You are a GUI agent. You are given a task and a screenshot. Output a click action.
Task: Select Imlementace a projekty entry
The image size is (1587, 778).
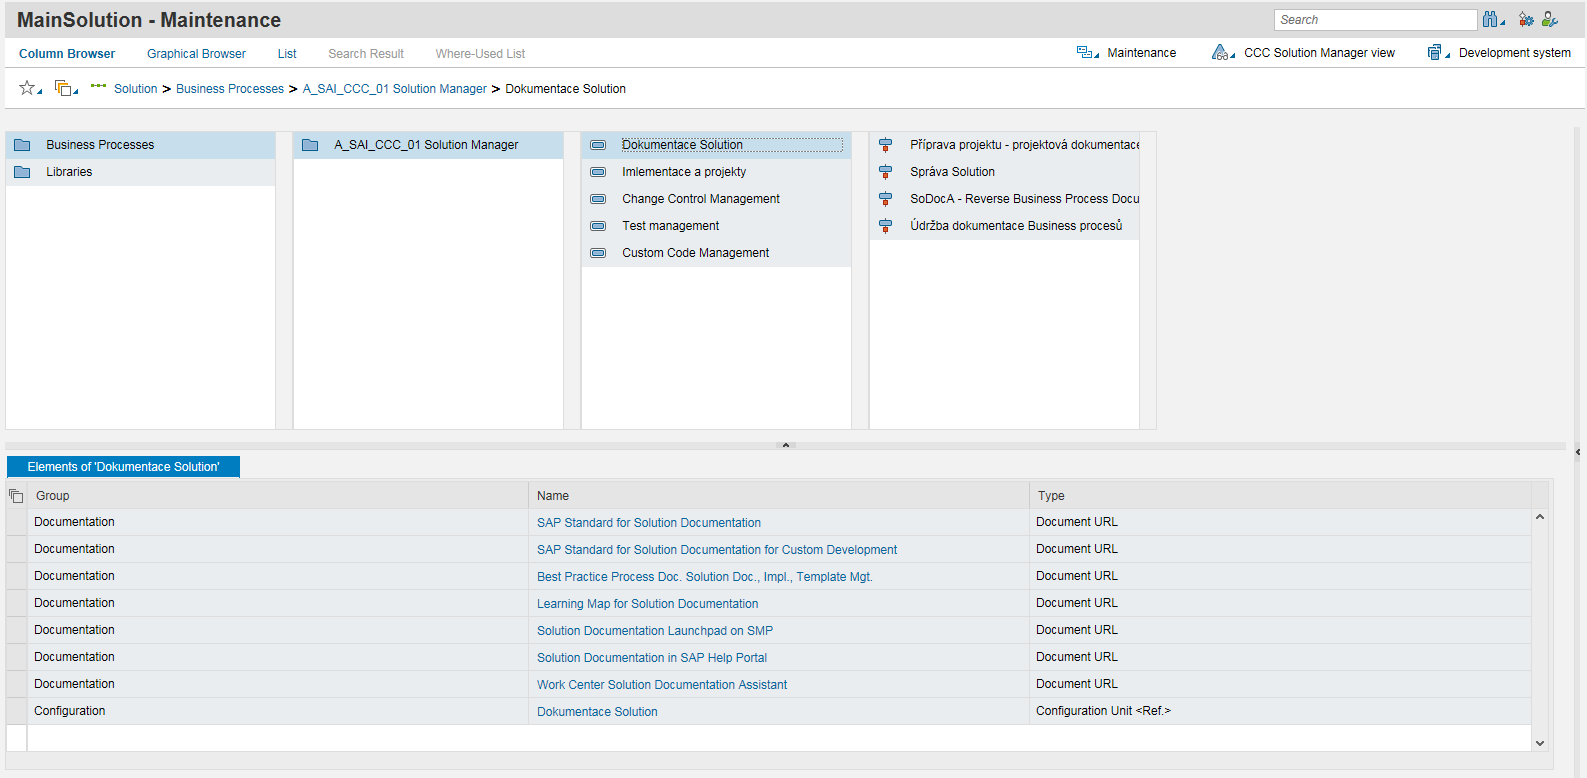point(716,172)
